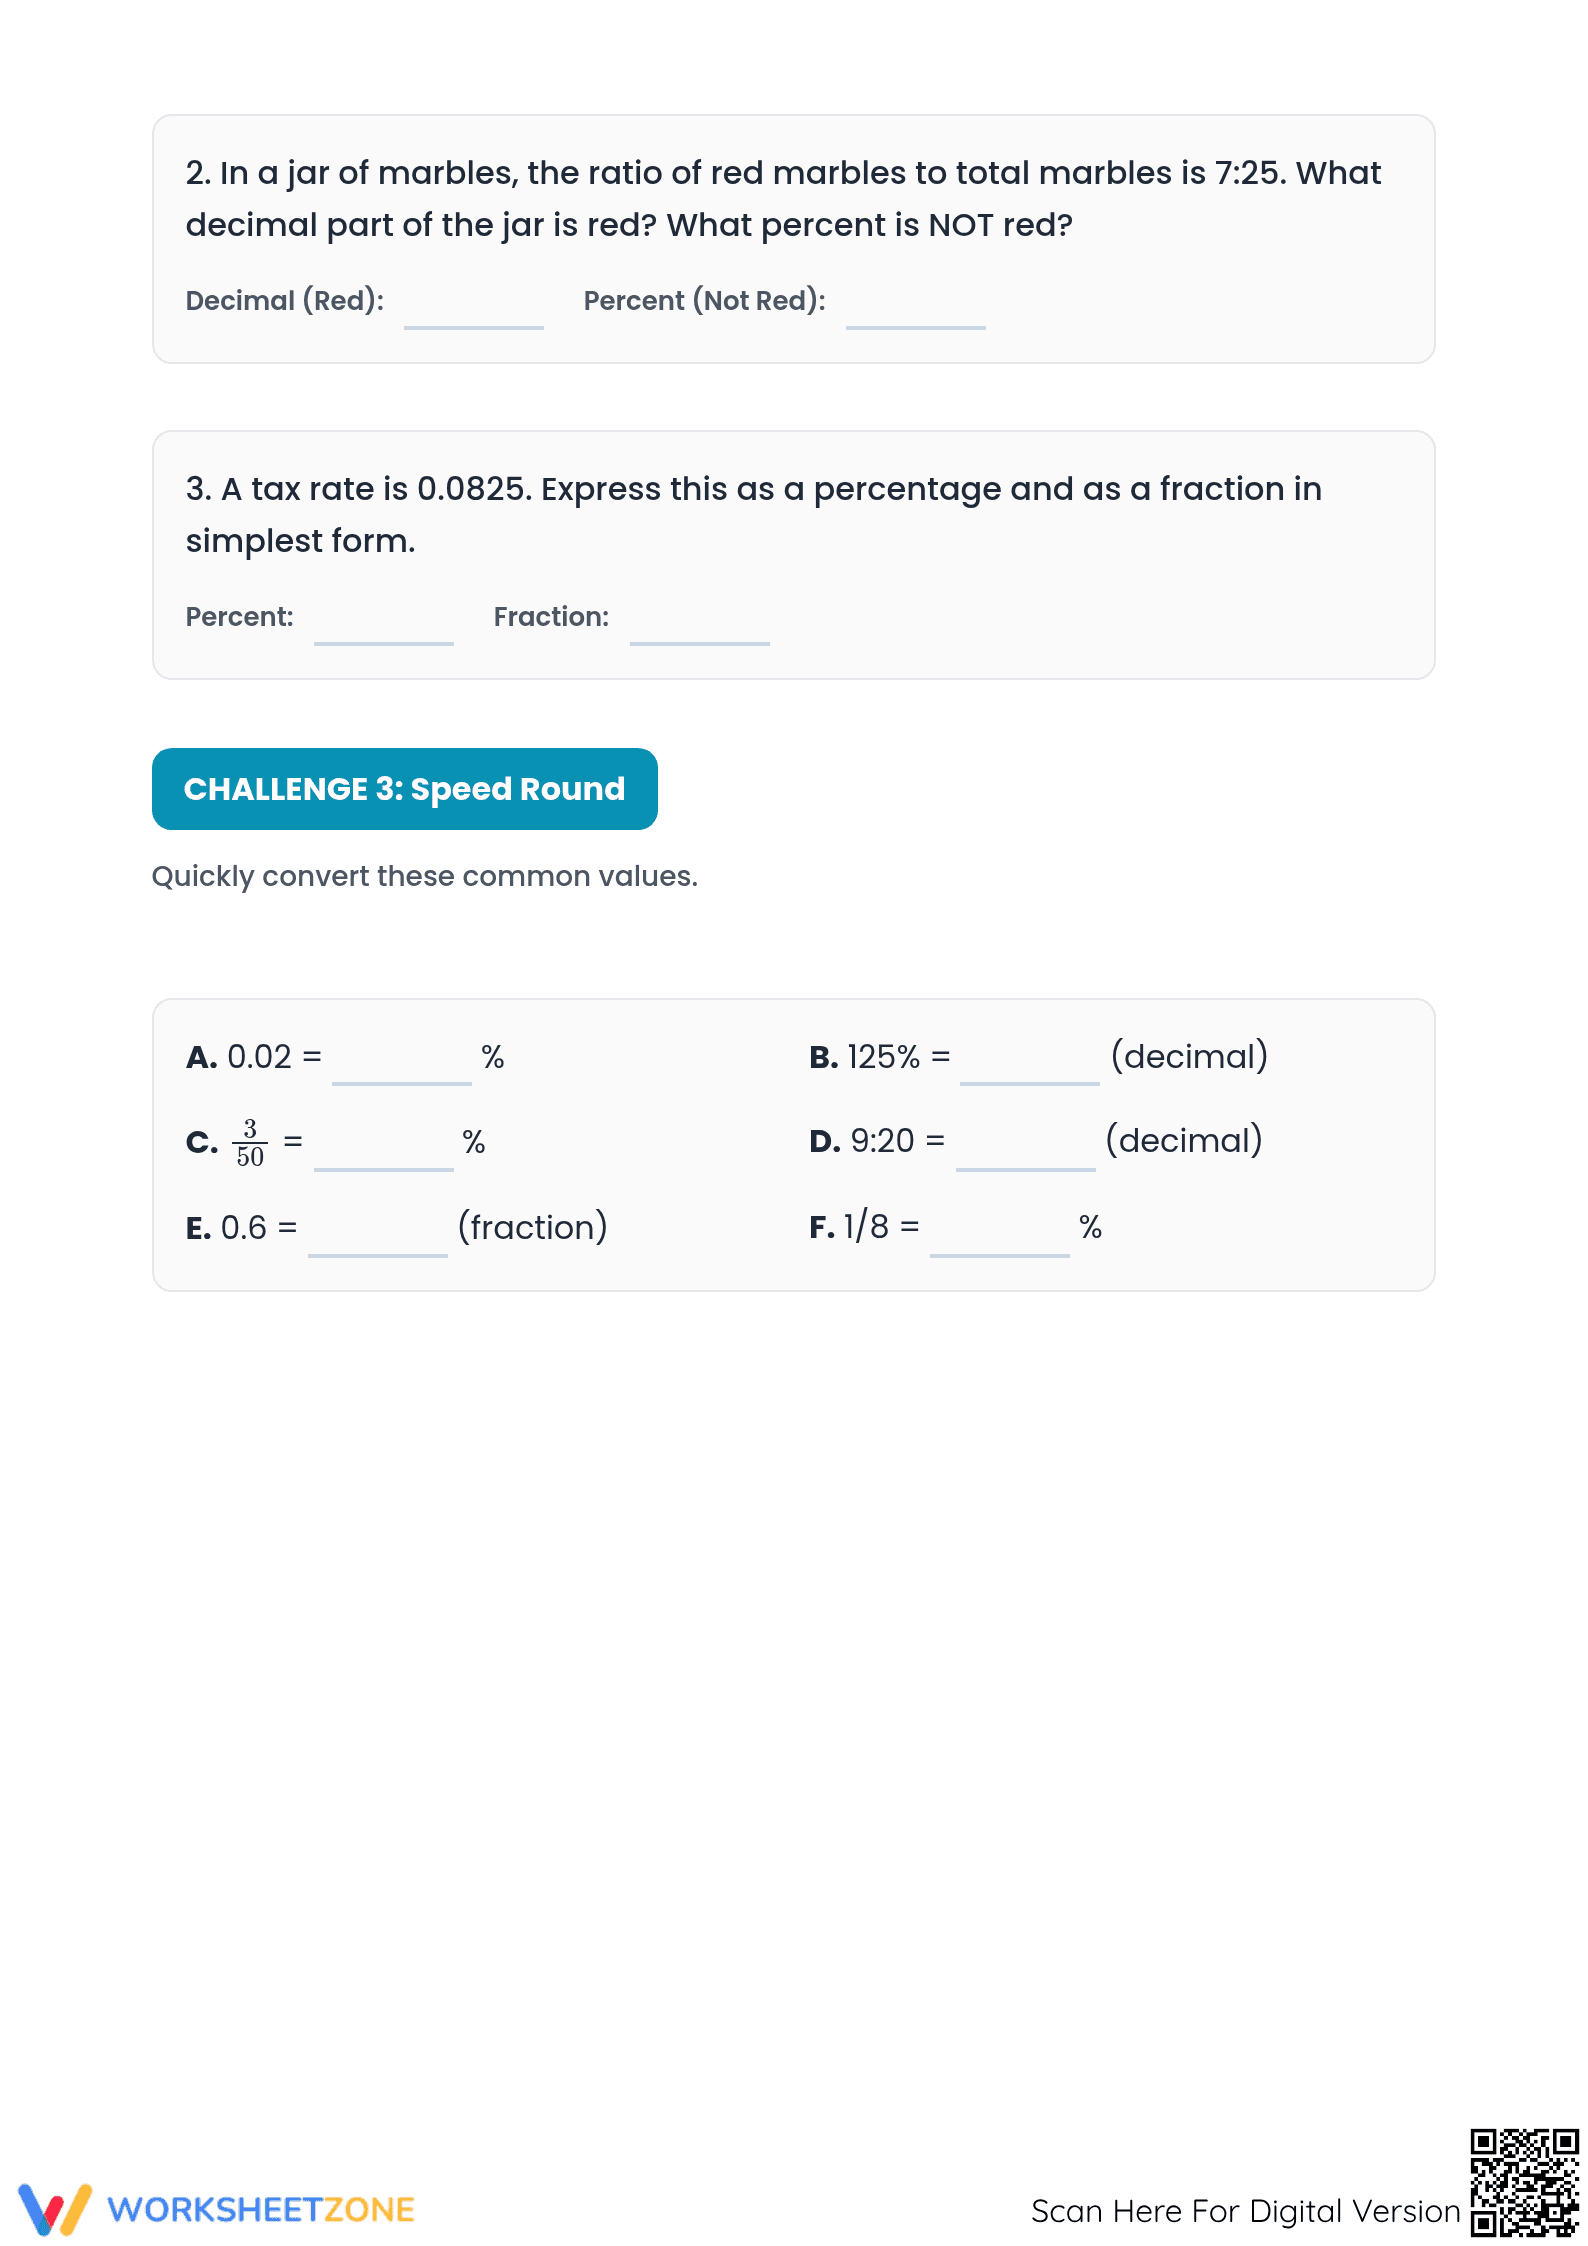Viewport: 1588px width, 2246px height.
Task: Click the answer blank for D. 9:20
Action: [x=1026, y=1149]
